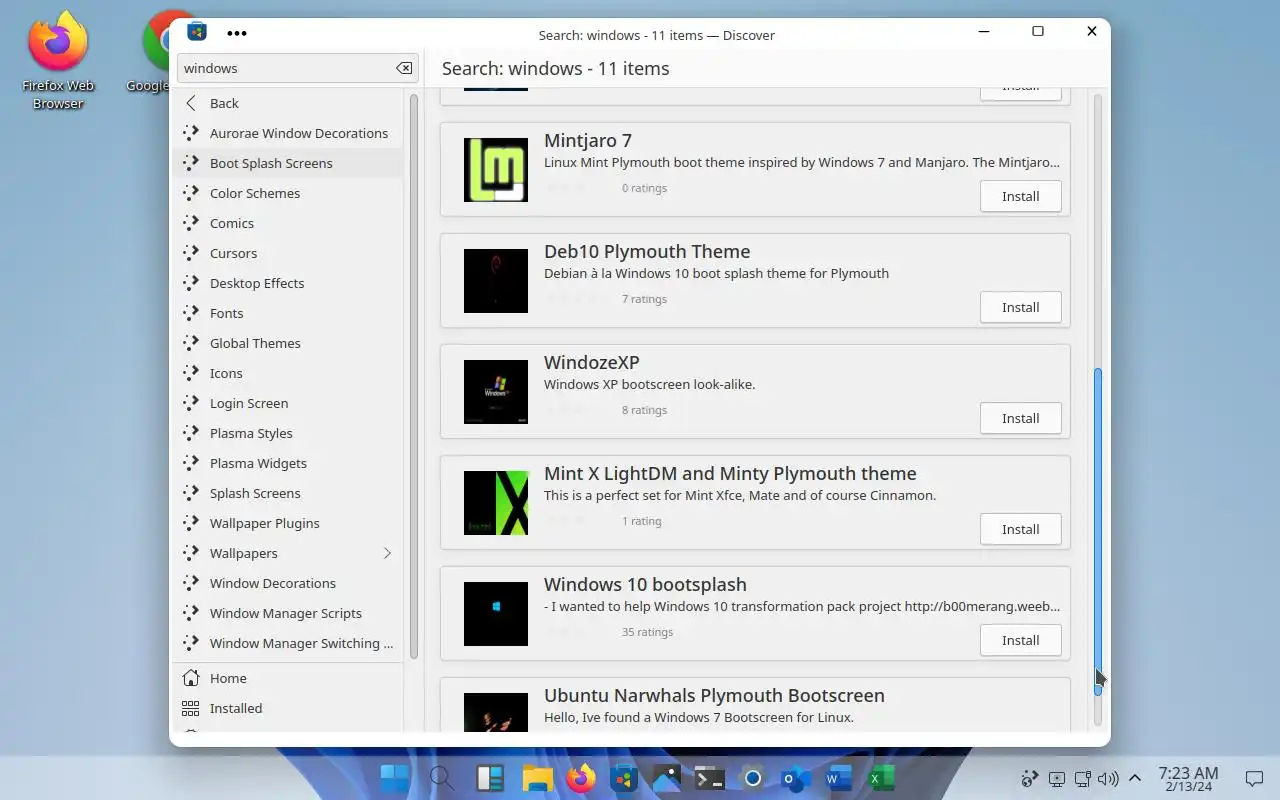Open the volume control in system tray
Viewport: 1280px width, 800px height.
(x=1108, y=778)
